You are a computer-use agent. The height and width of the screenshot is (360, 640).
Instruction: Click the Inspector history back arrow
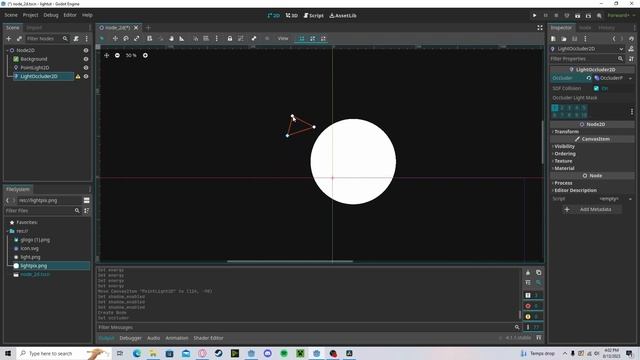click(x=613, y=38)
